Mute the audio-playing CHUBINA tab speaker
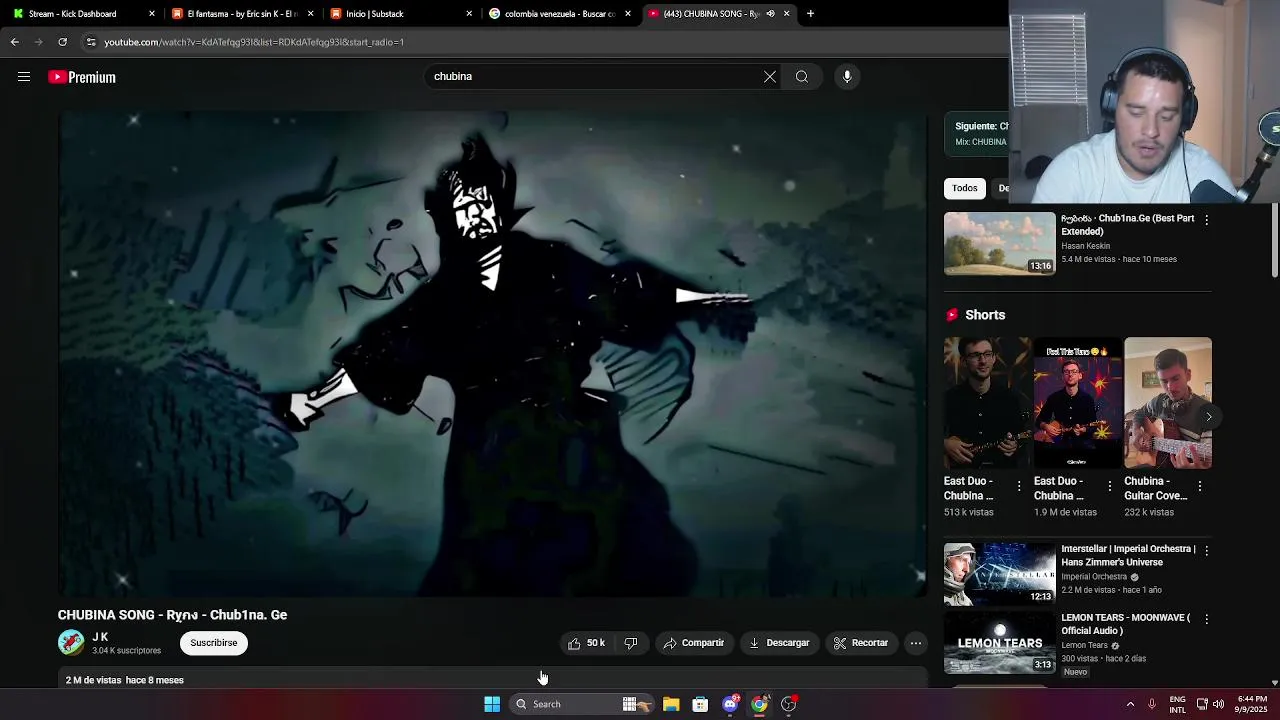 coord(770,14)
